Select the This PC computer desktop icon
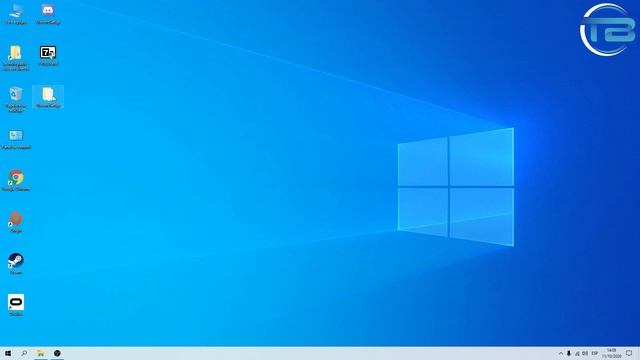The image size is (640, 360). (16, 13)
